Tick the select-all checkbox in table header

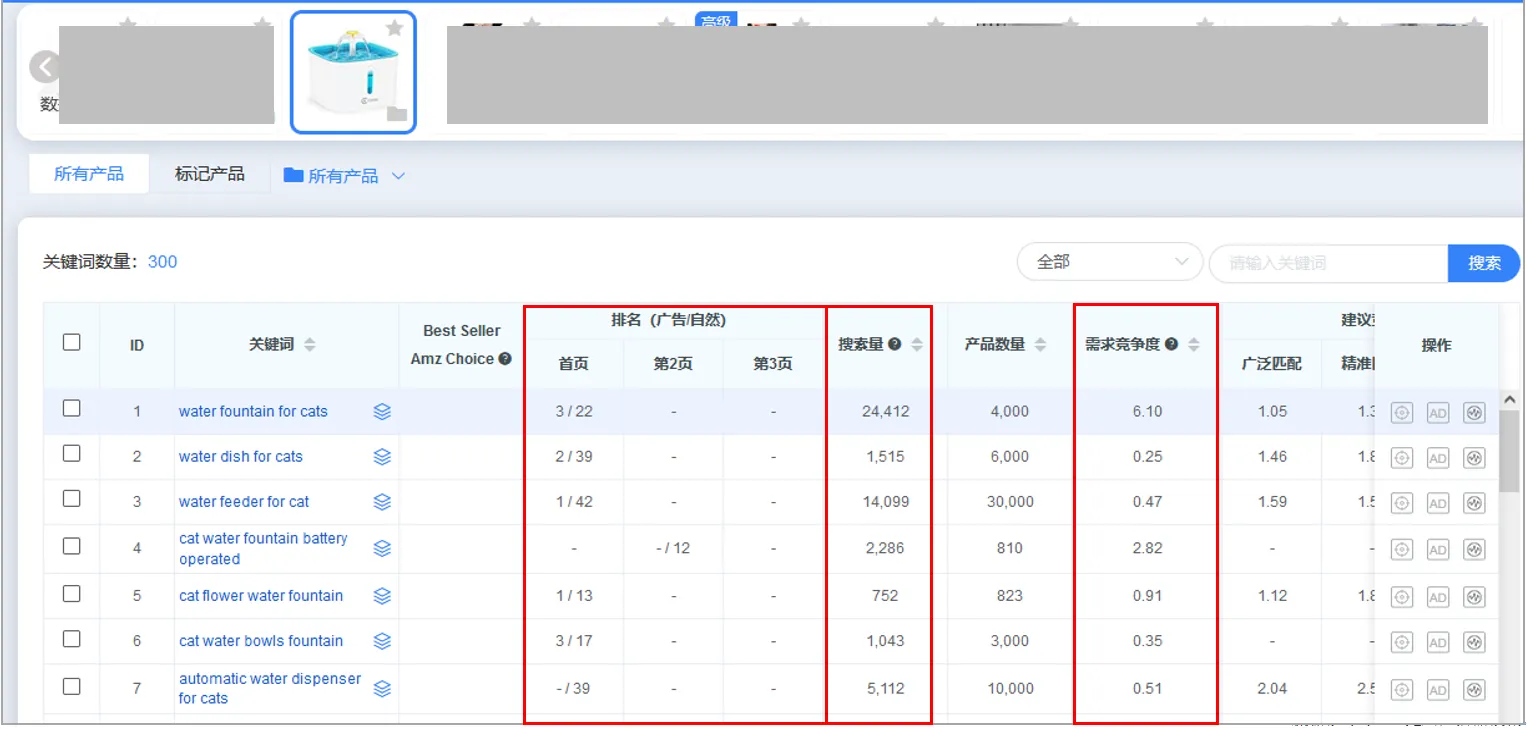coord(71,342)
